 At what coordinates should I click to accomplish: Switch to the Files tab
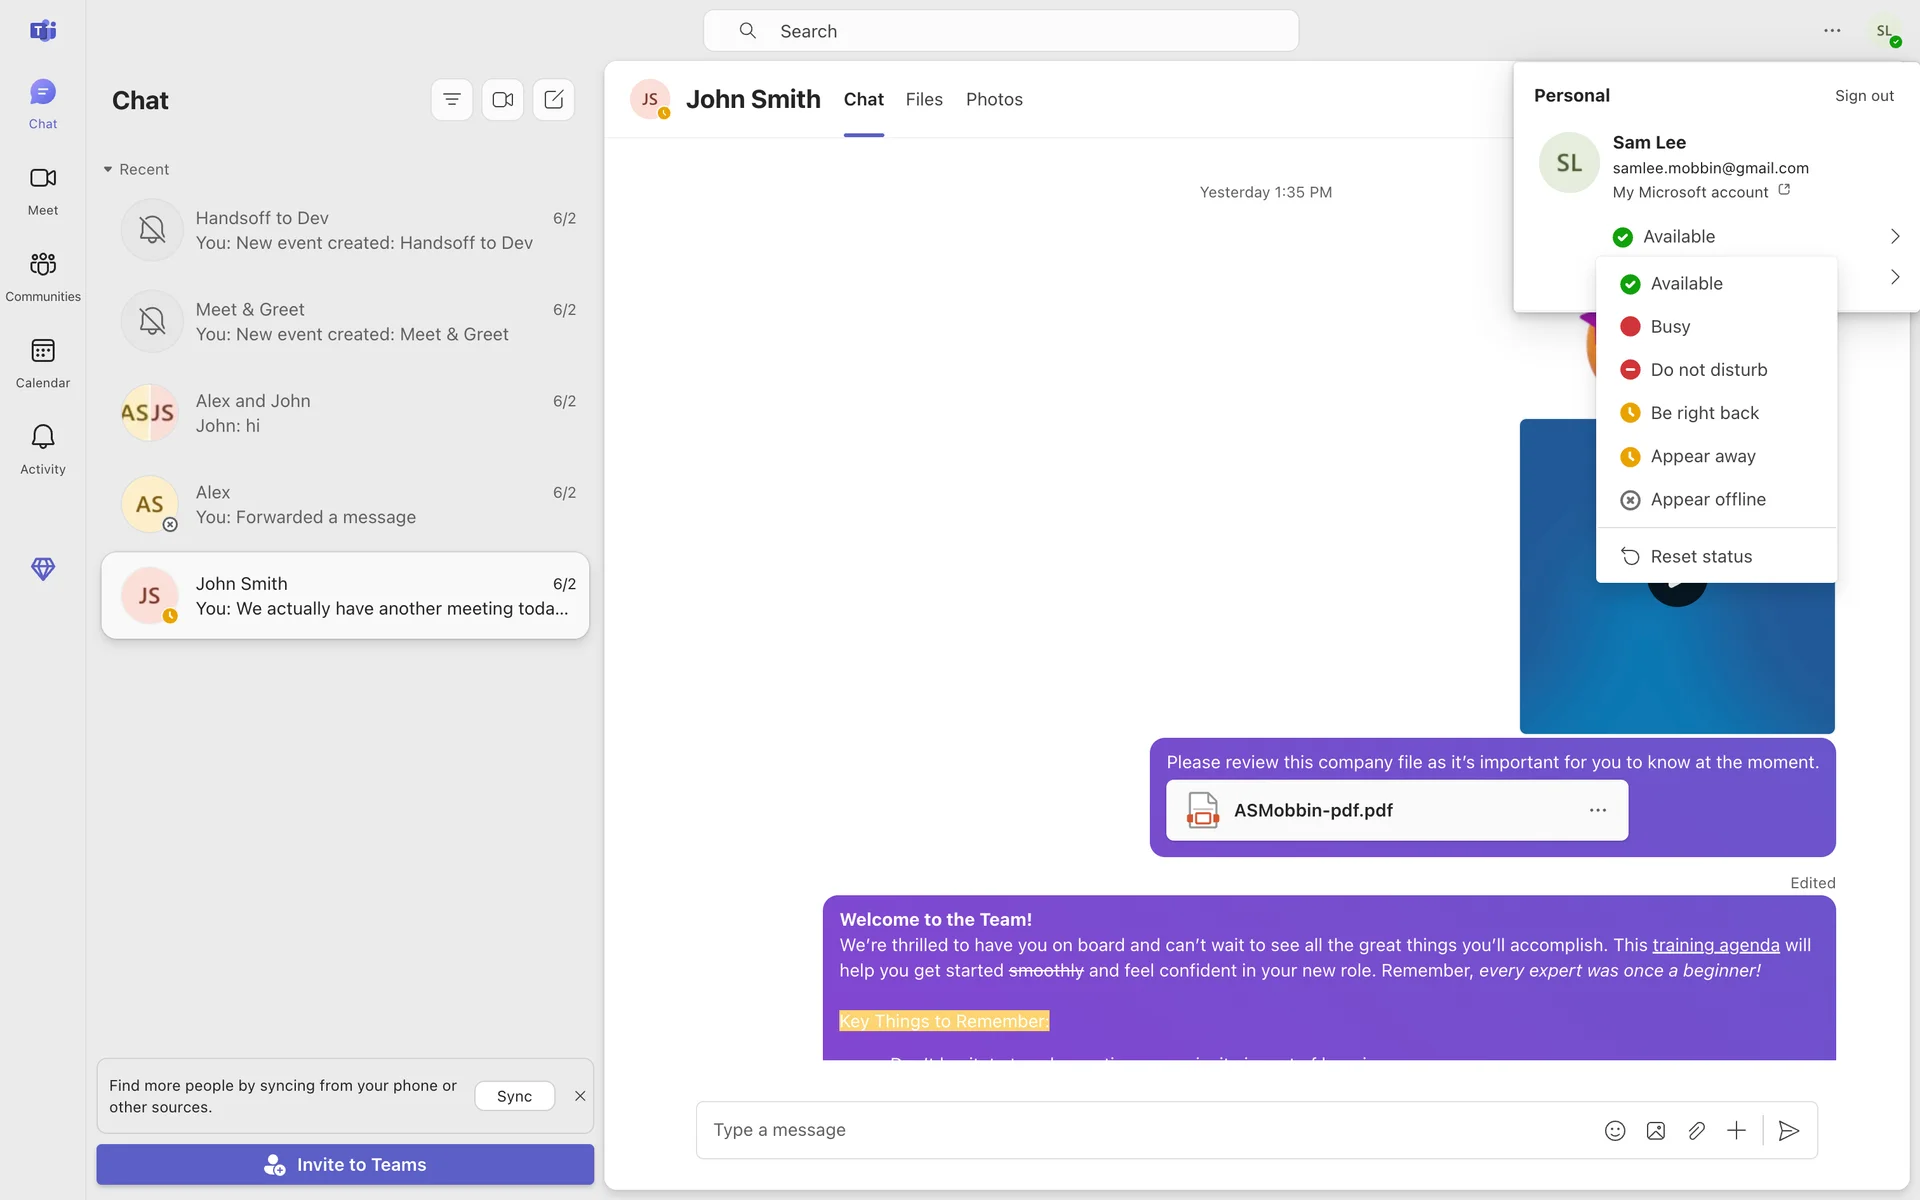924,100
